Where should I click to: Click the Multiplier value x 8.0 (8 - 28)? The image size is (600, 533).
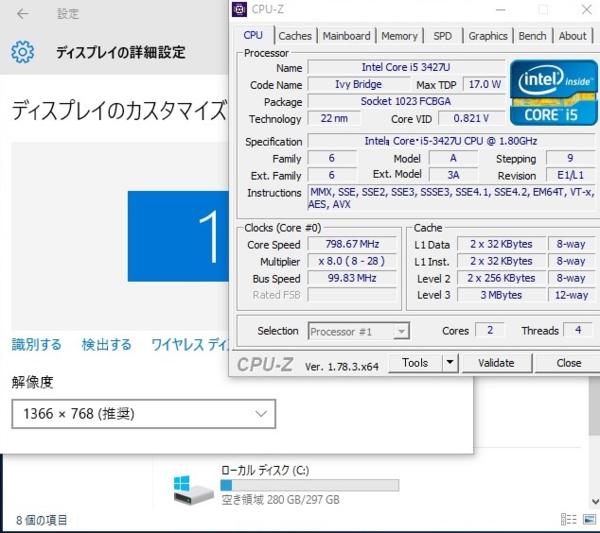352,261
